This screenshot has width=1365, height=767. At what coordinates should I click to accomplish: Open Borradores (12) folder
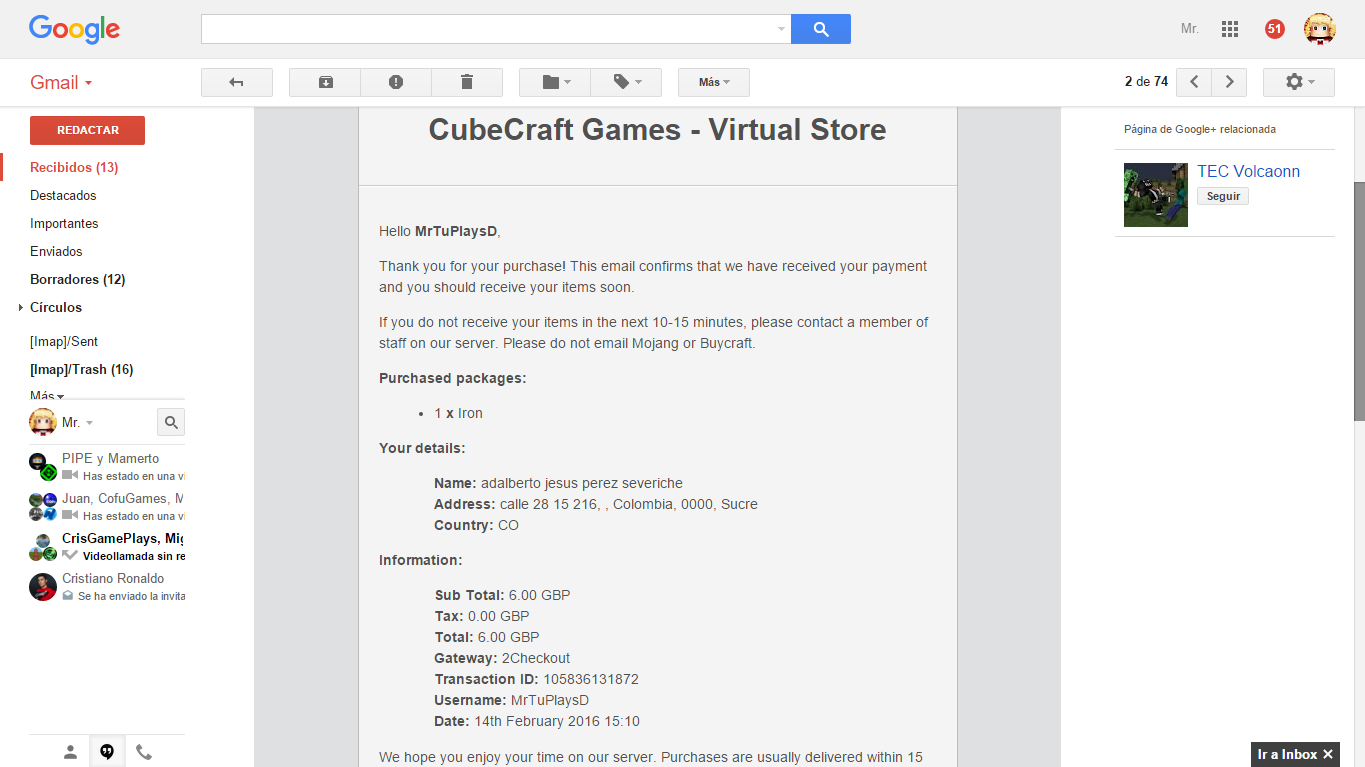point(77,279)
